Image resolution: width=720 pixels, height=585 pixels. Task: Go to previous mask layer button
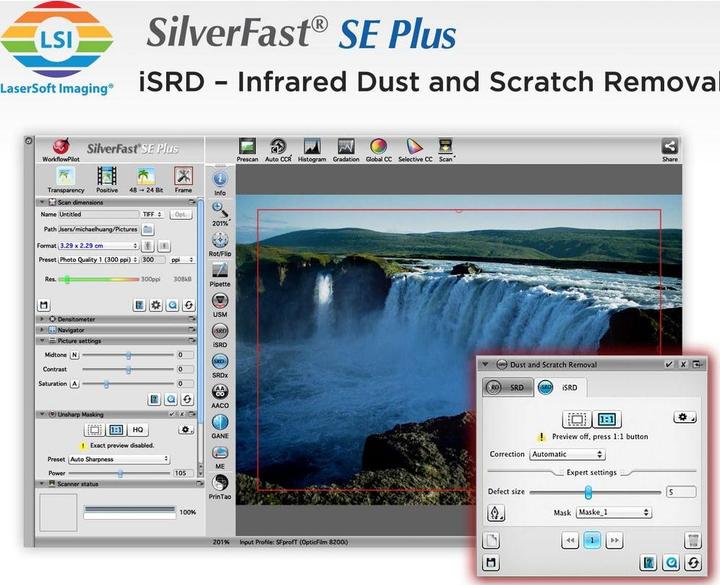pos(570,540)
